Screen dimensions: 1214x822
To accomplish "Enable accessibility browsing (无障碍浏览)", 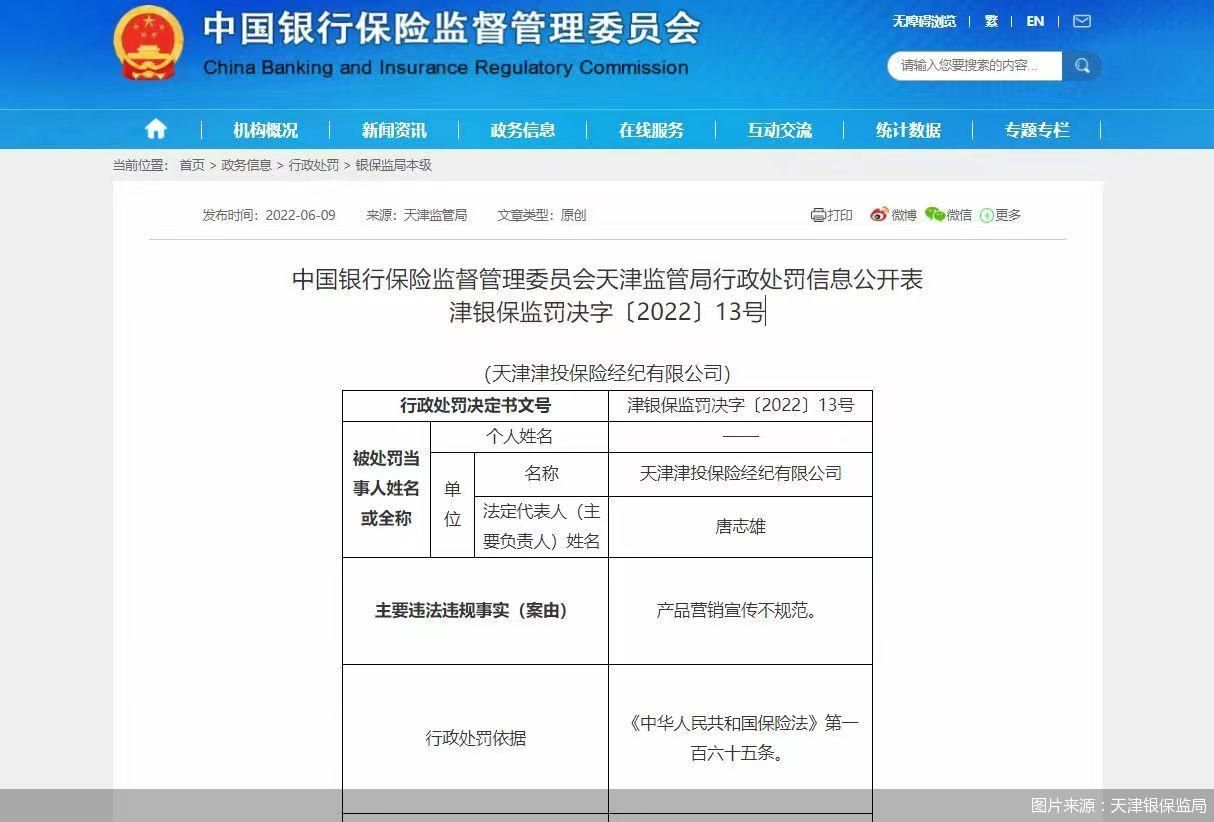I will pos(923,21).
